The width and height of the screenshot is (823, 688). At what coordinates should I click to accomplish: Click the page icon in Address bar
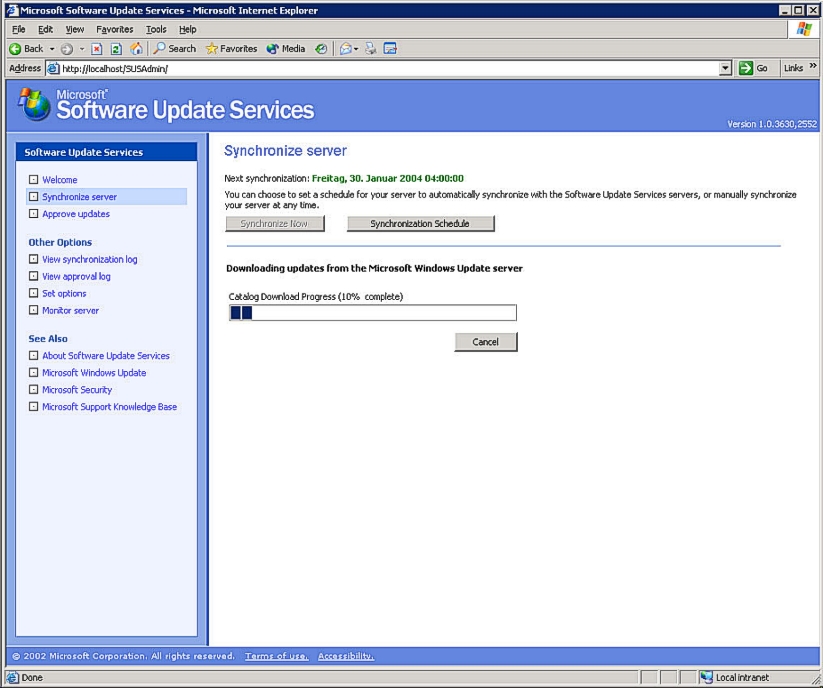coord(53,68)
